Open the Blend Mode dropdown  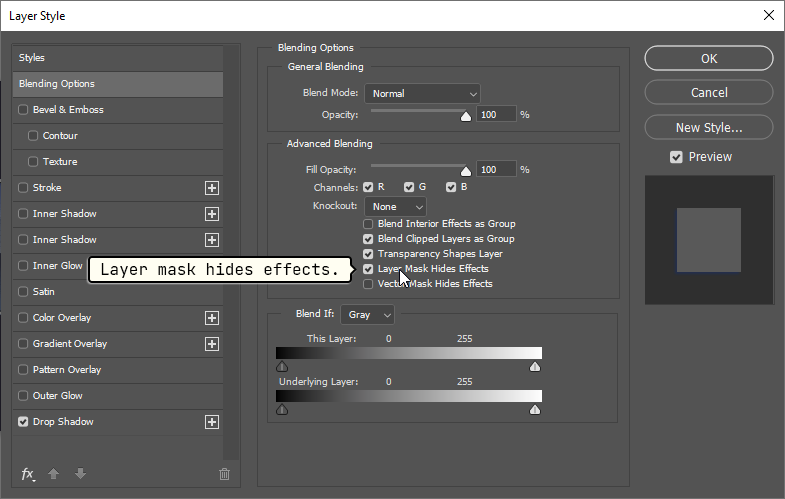[422, 94]
